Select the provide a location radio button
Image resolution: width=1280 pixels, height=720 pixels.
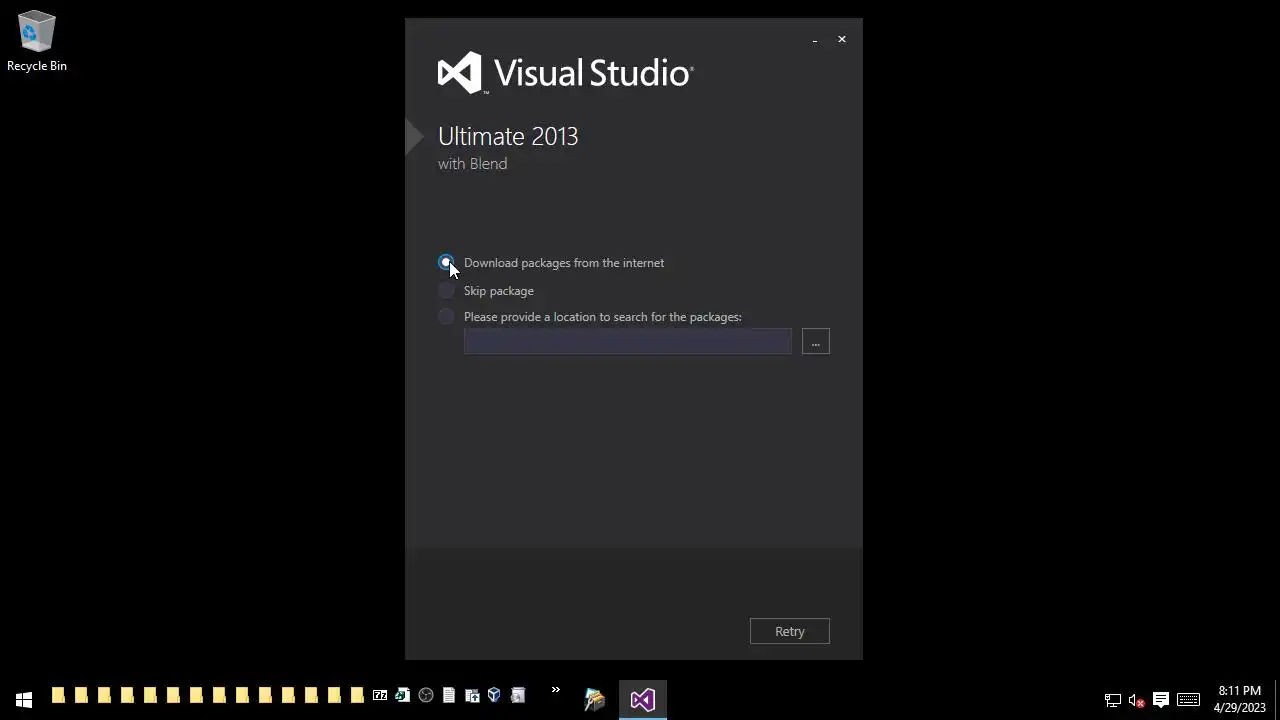coord(446,317)
